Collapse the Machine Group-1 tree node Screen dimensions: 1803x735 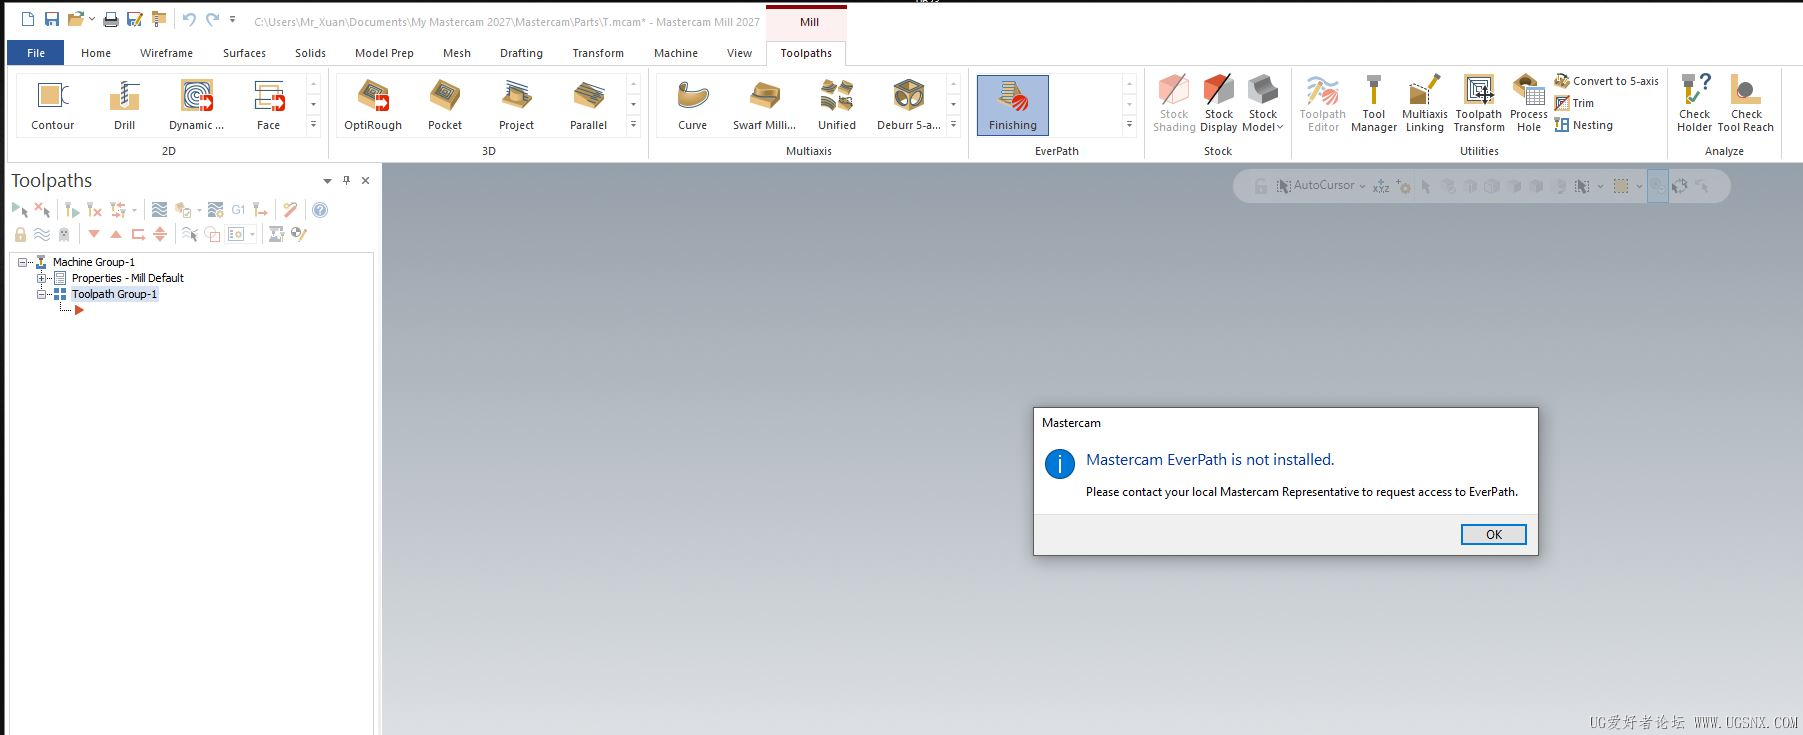tap(23, 262)
